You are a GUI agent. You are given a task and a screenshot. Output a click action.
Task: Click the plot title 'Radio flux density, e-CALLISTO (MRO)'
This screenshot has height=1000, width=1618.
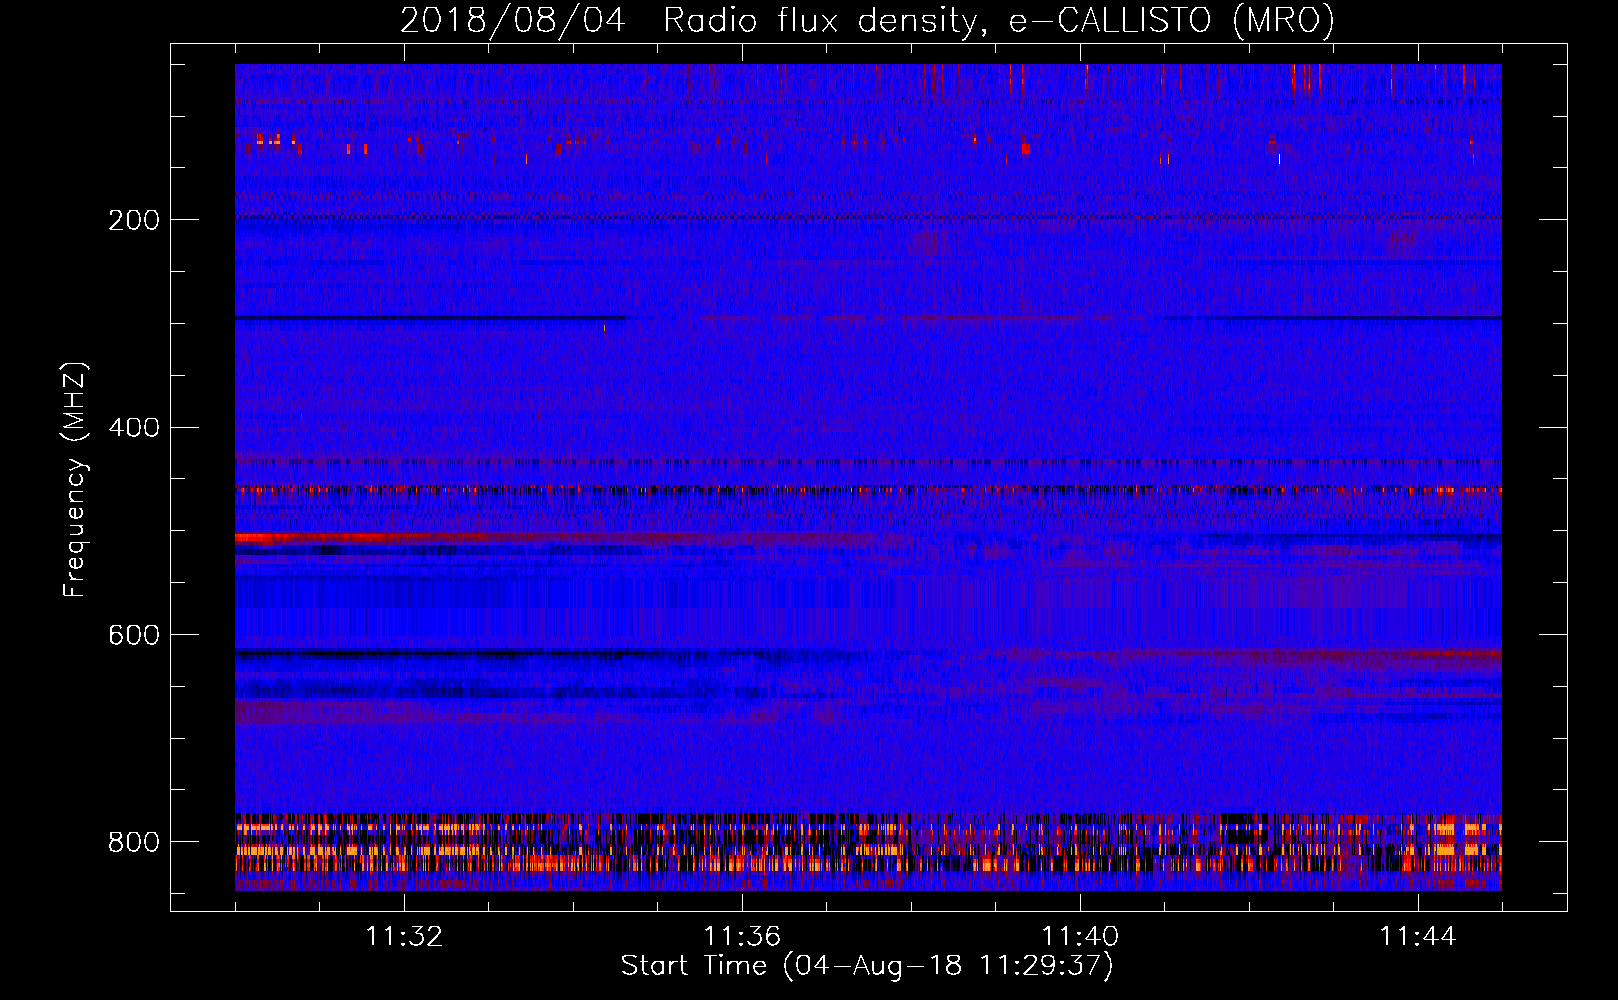[999, 20]
